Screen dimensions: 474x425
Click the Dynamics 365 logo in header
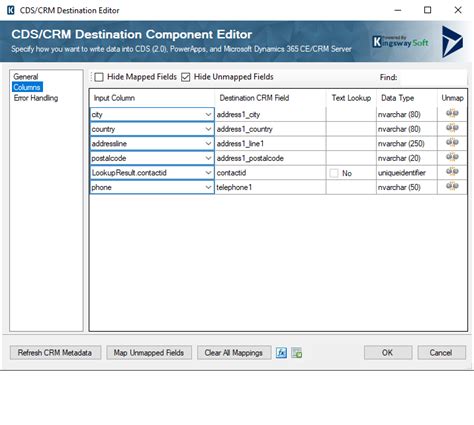tap(452, 42)
